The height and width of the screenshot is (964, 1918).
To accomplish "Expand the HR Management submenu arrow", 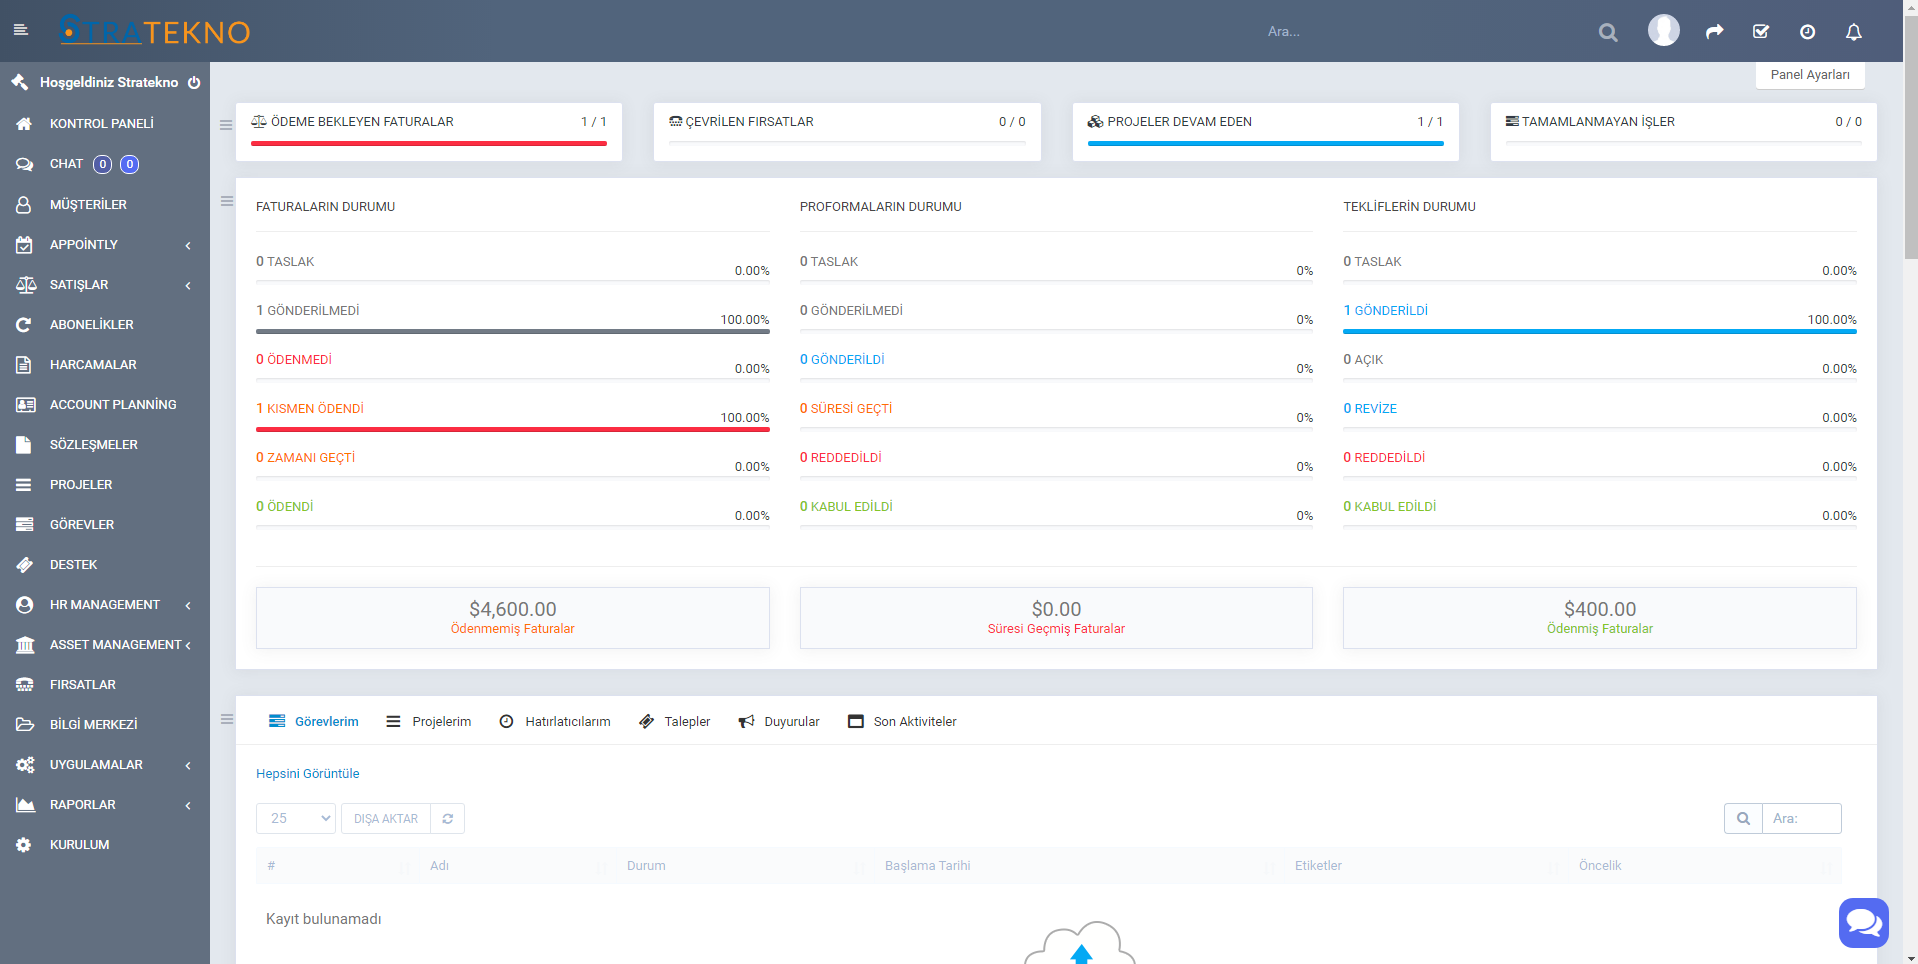I will 188,605.
